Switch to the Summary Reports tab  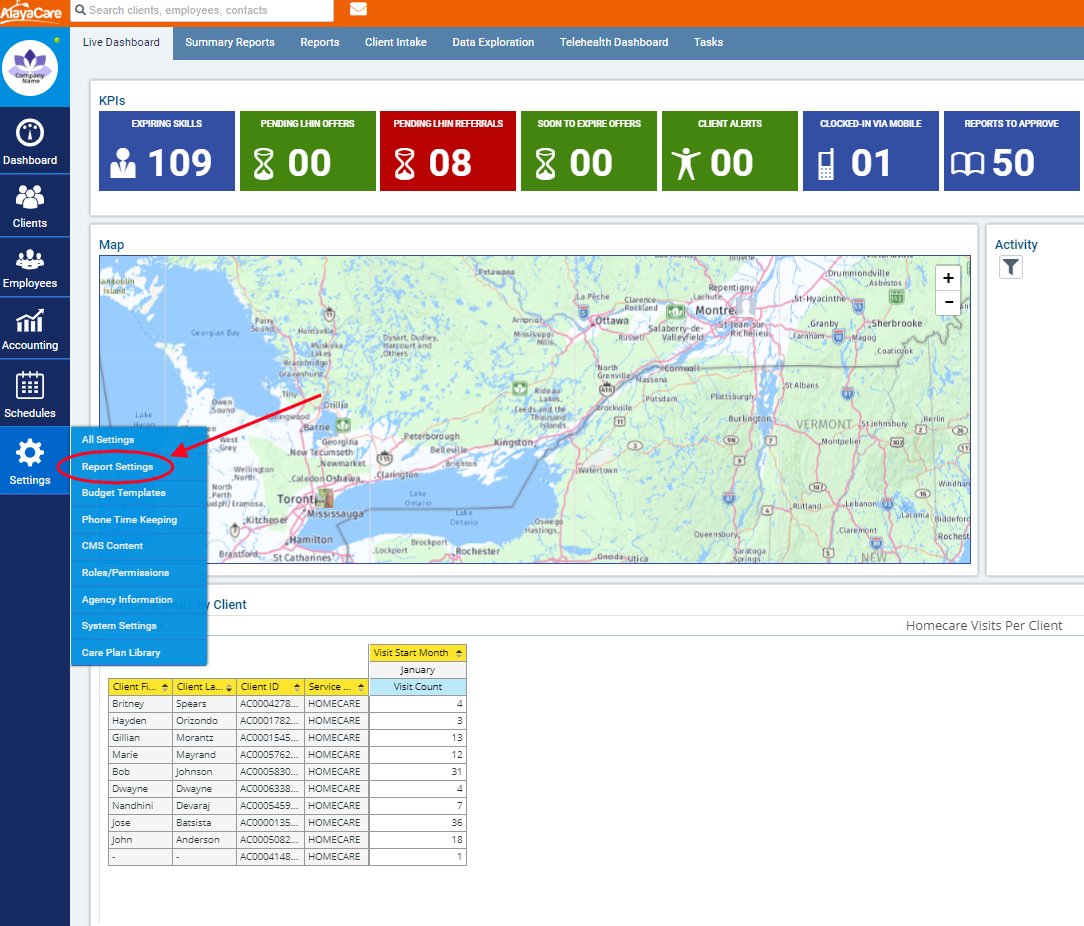pyautogui.click(x=229, y=42)
